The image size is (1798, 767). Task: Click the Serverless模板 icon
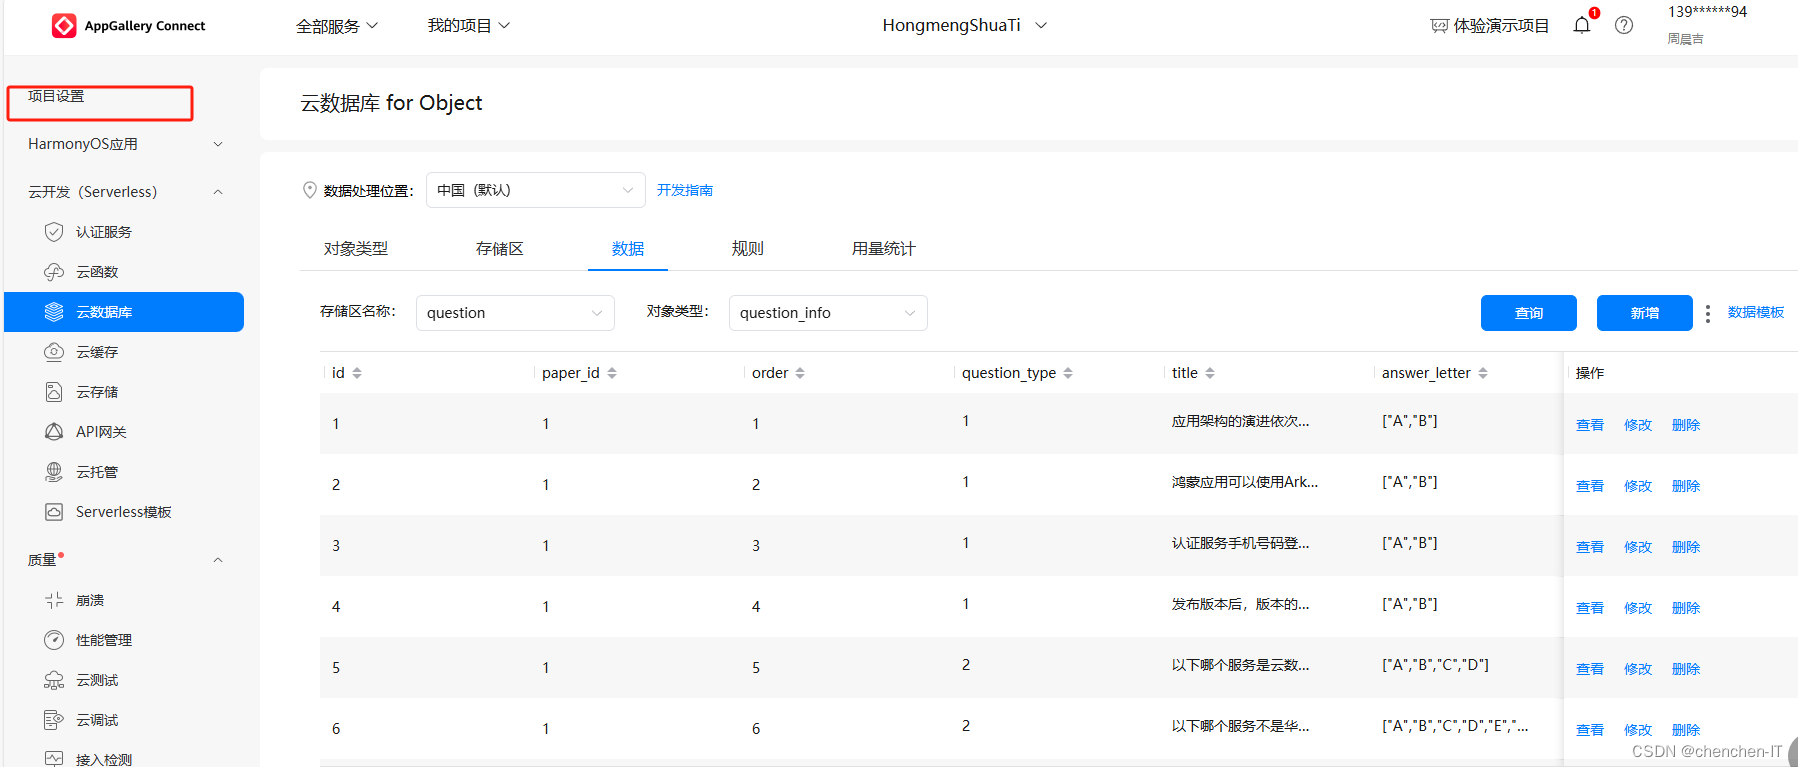tap(54, 512)
